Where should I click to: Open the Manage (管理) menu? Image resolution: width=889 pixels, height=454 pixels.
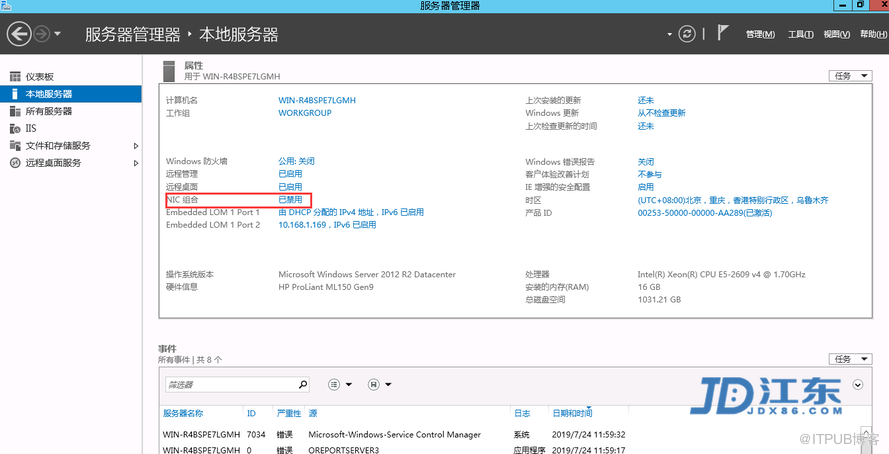(x=760, y=35)
